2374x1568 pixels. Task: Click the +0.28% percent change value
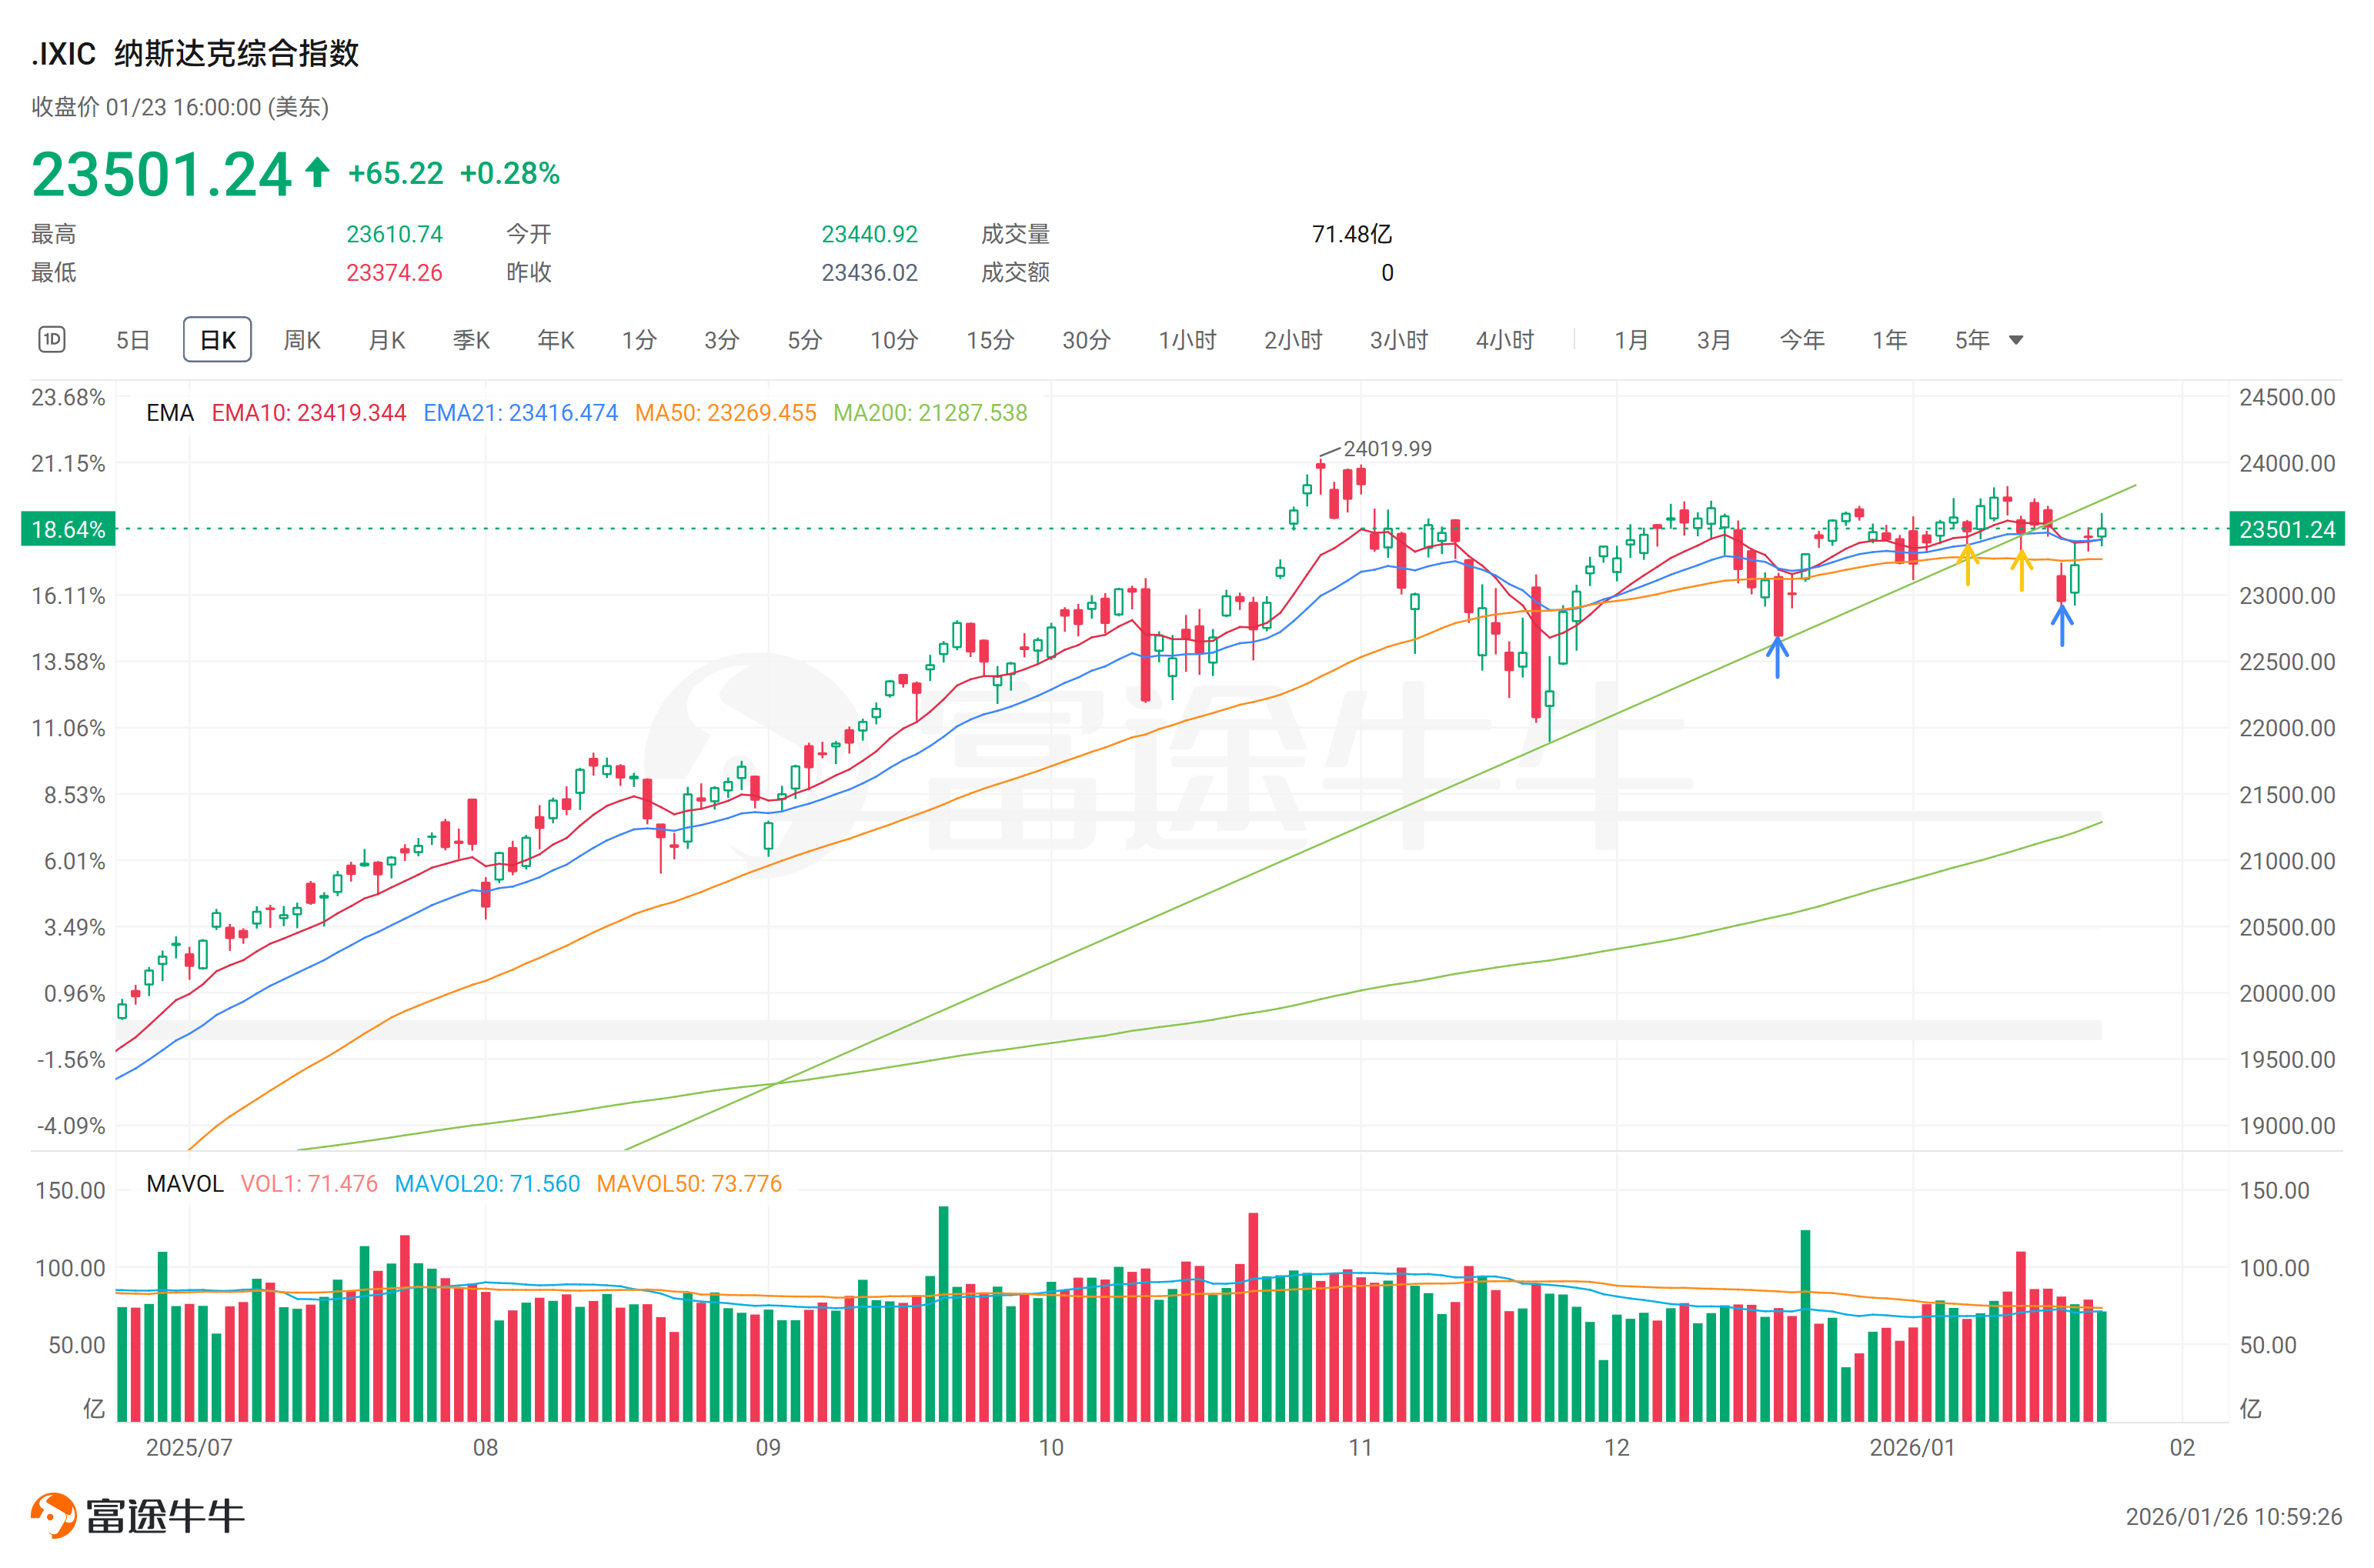coord(509,174)
